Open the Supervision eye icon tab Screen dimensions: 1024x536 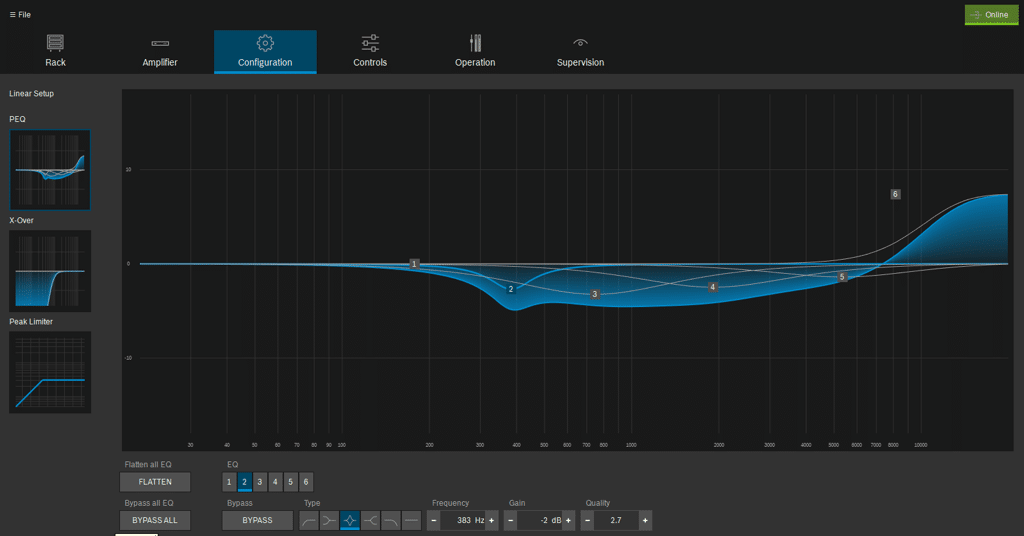pyautogui.click(x=580, y=43)
